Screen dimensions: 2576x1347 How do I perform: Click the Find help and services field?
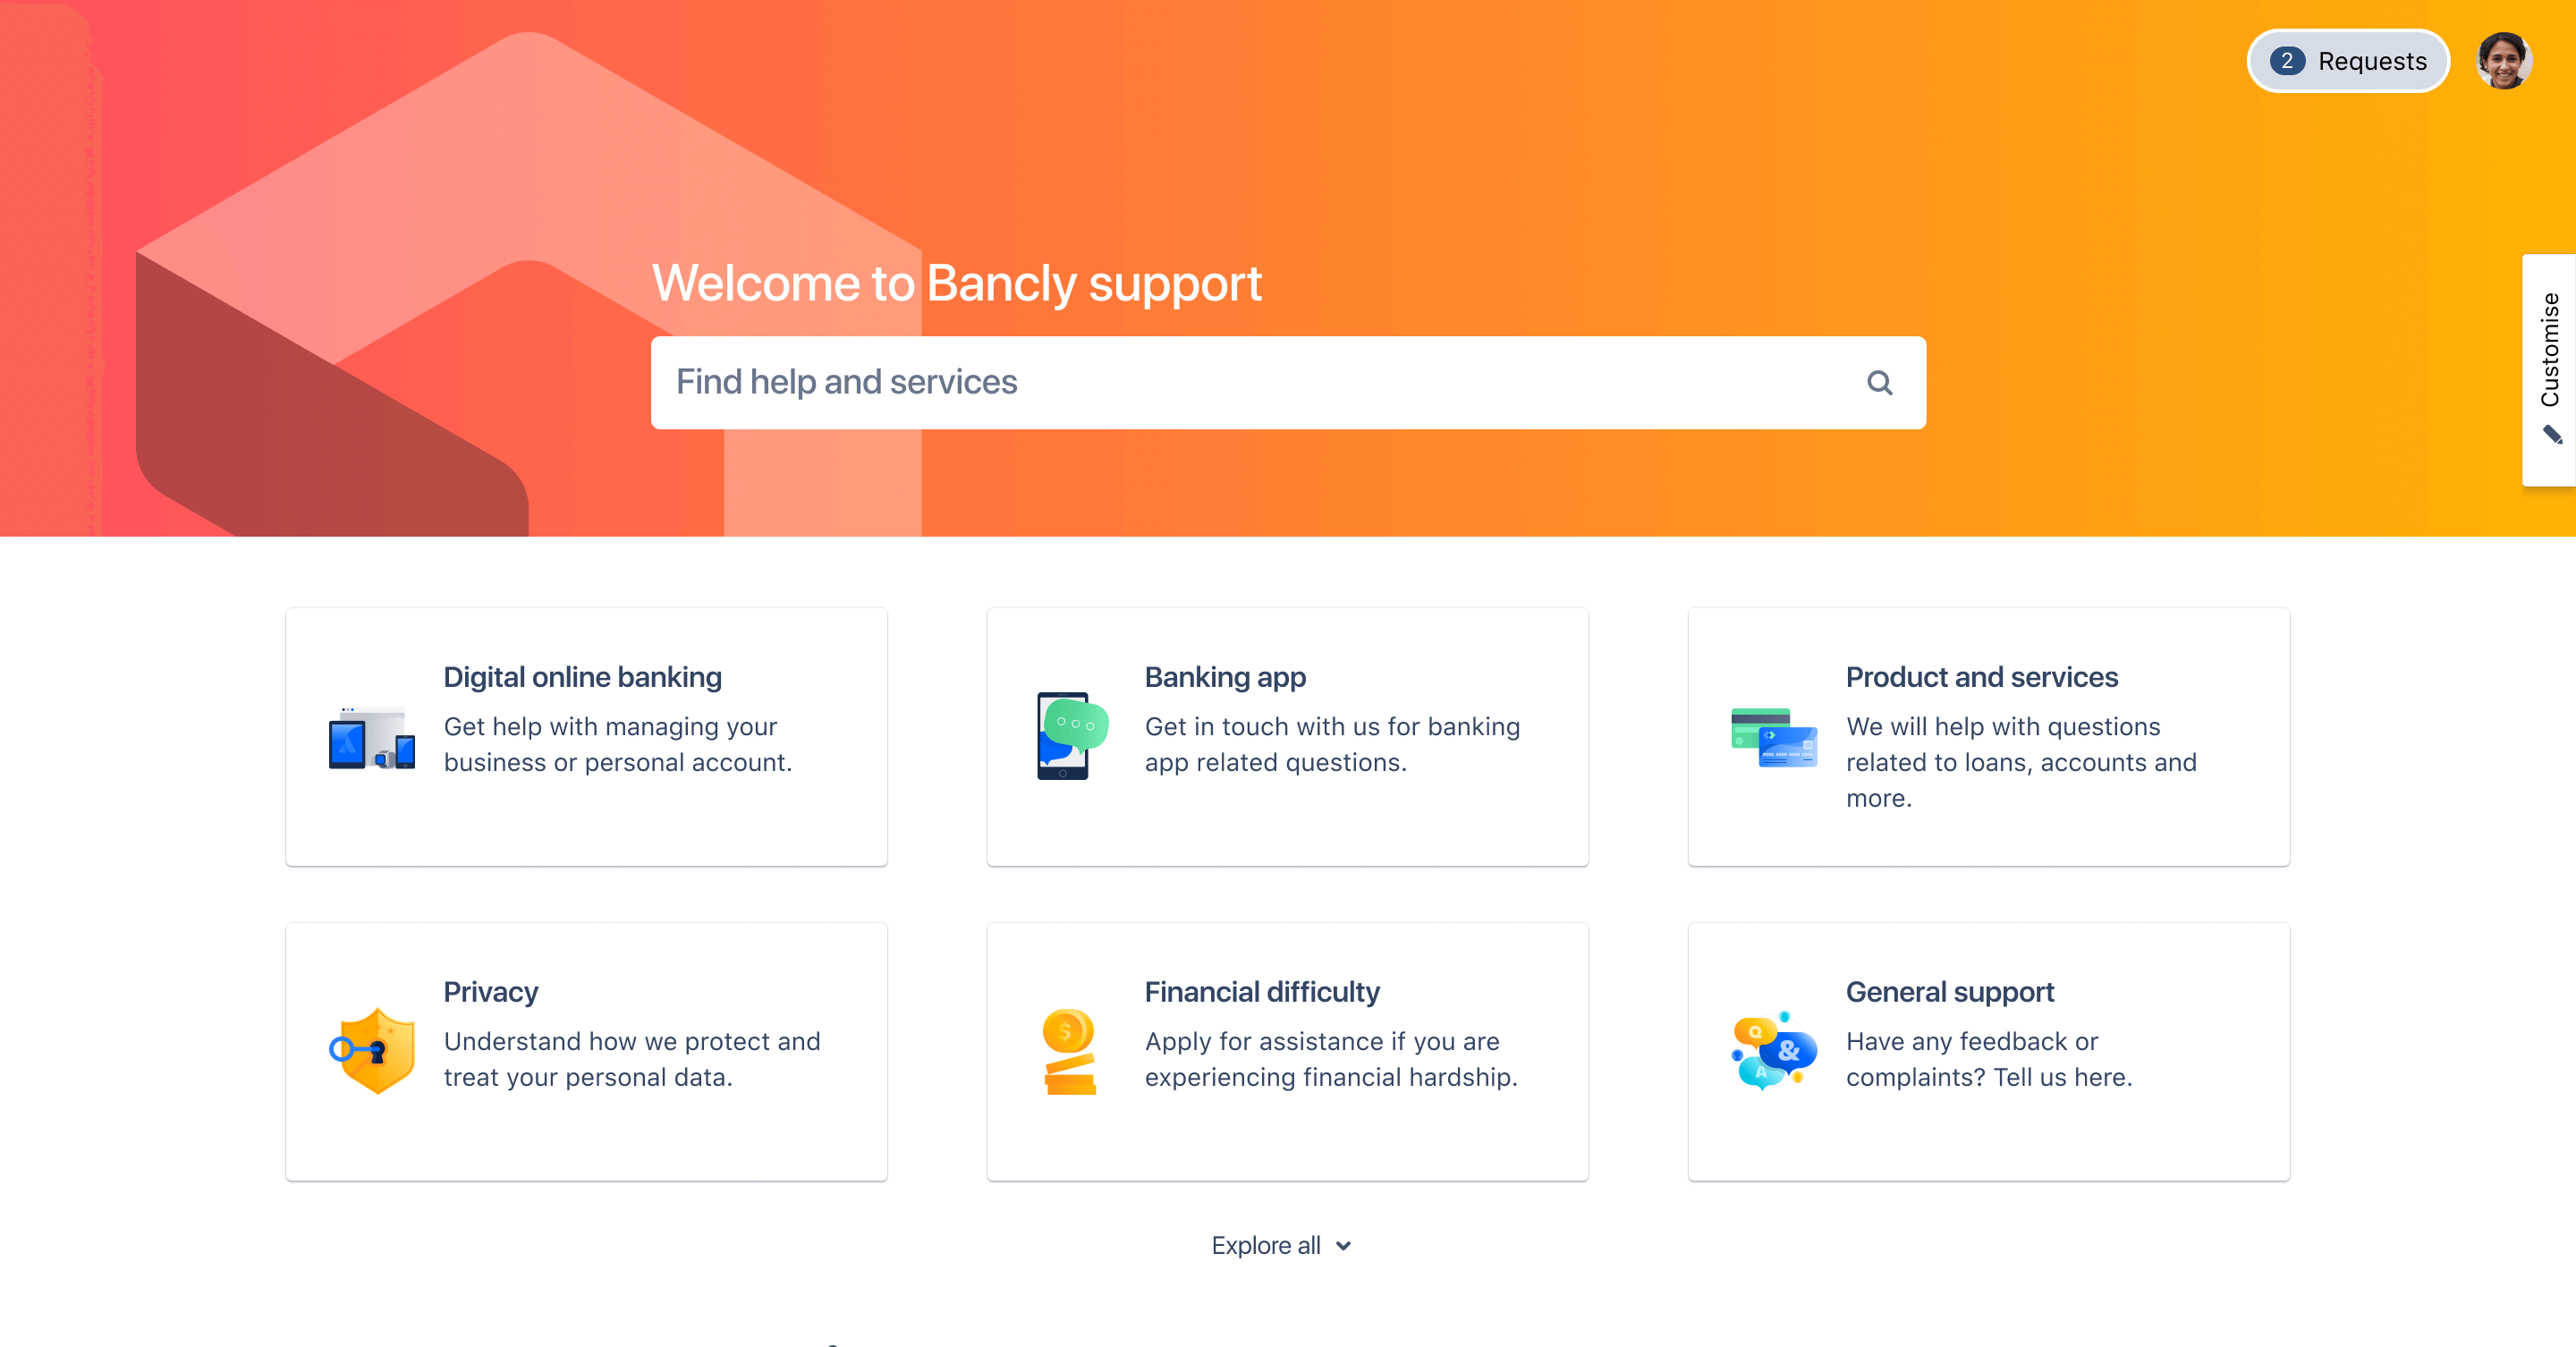[1288, 381]
